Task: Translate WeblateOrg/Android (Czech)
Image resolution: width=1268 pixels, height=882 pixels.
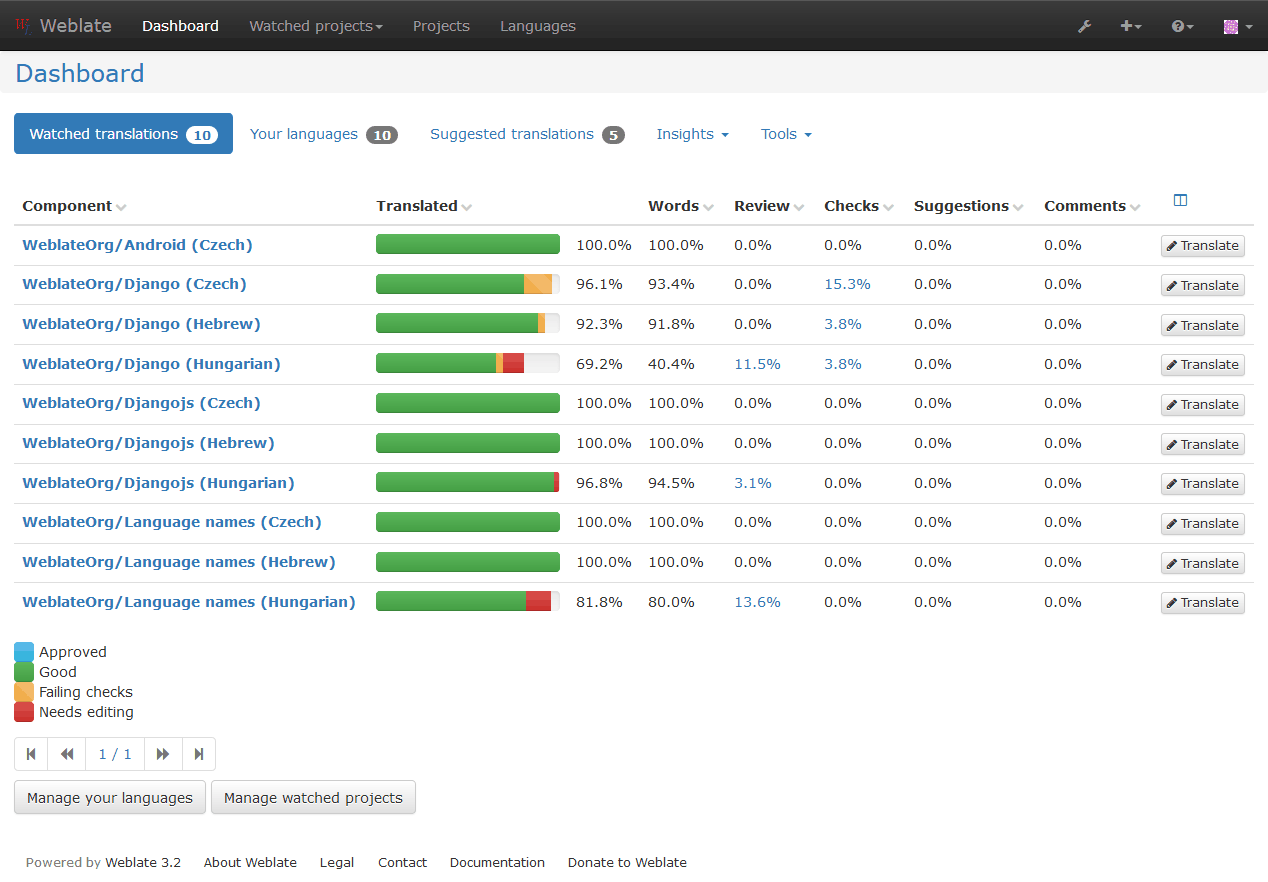Action: point(1202,246)
